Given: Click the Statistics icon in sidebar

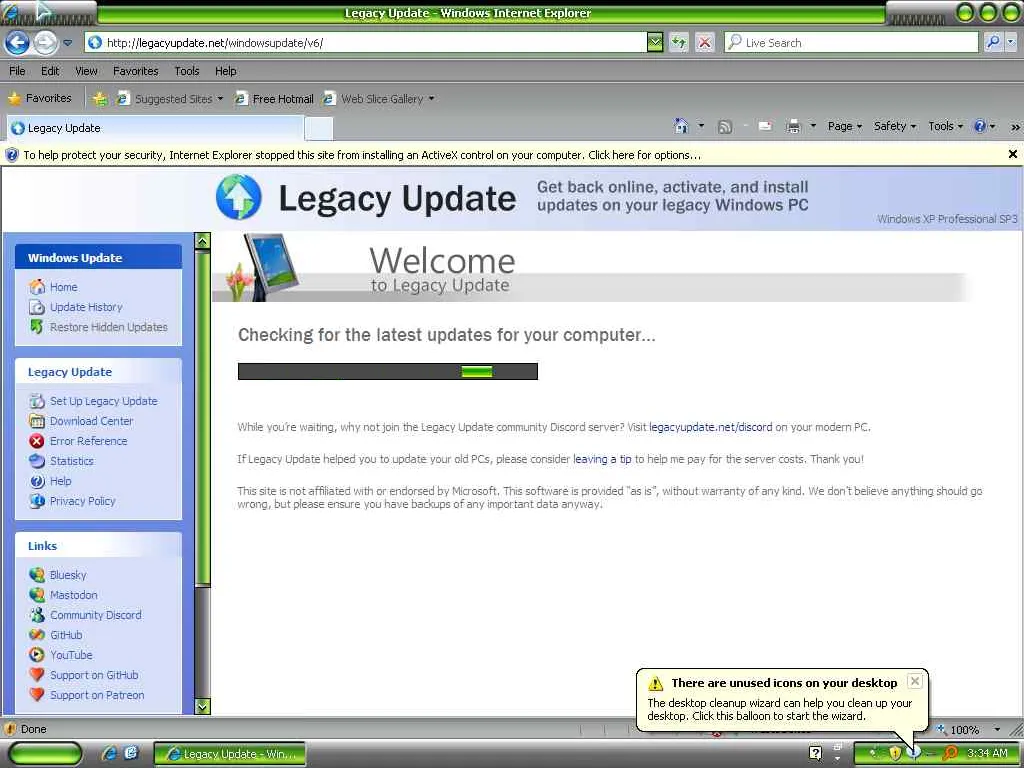Looking at the screenshot, I should [37, 461].
